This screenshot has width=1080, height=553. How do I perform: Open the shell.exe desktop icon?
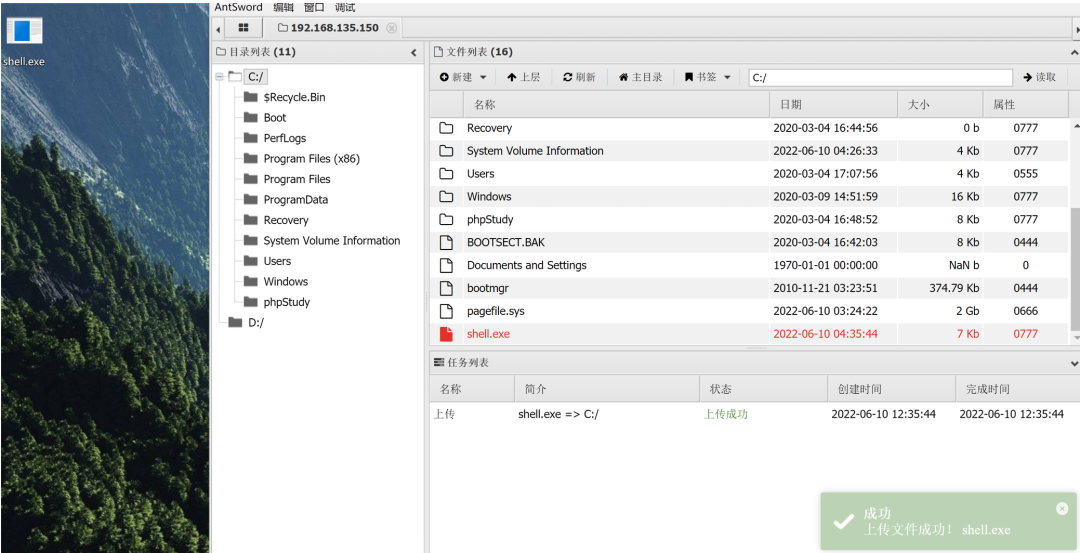(25, 41)
